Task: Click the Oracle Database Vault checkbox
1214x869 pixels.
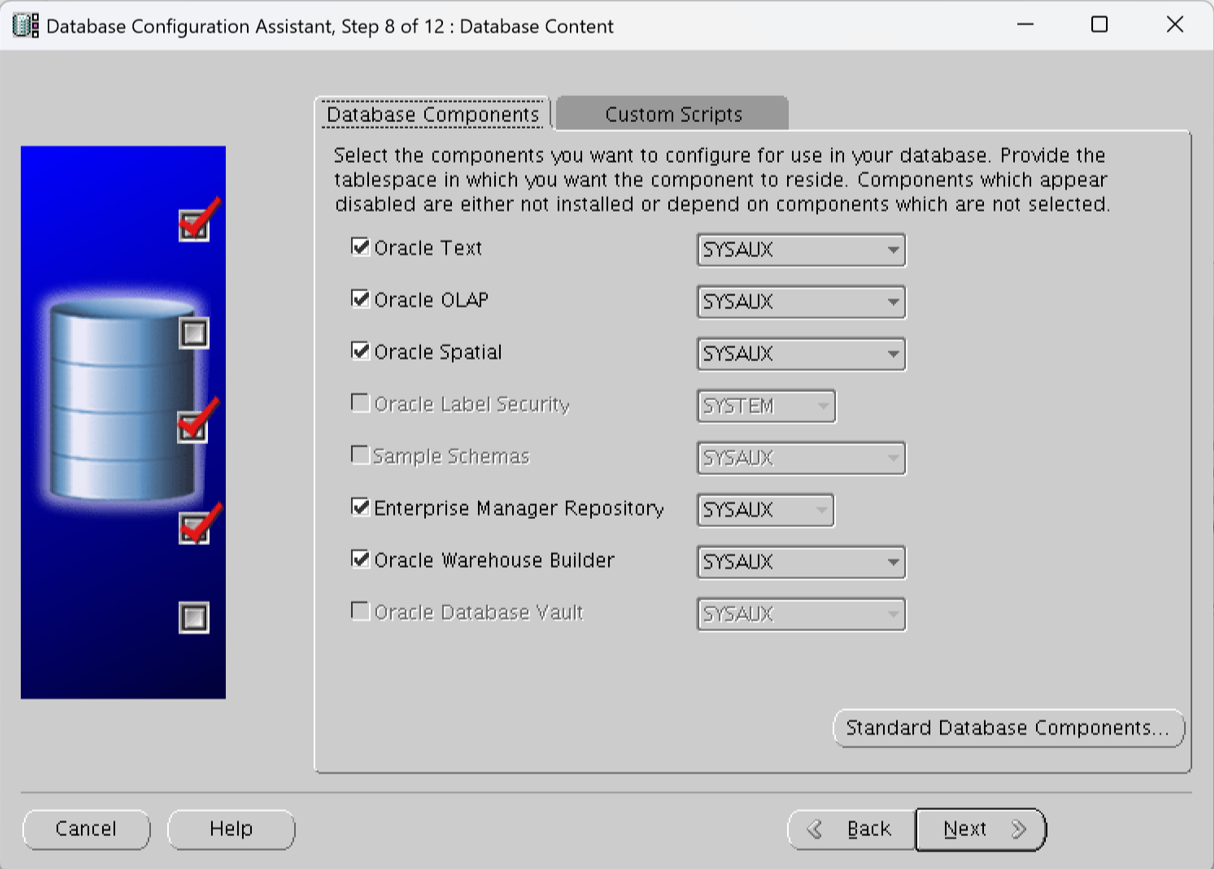Action: 360,611
